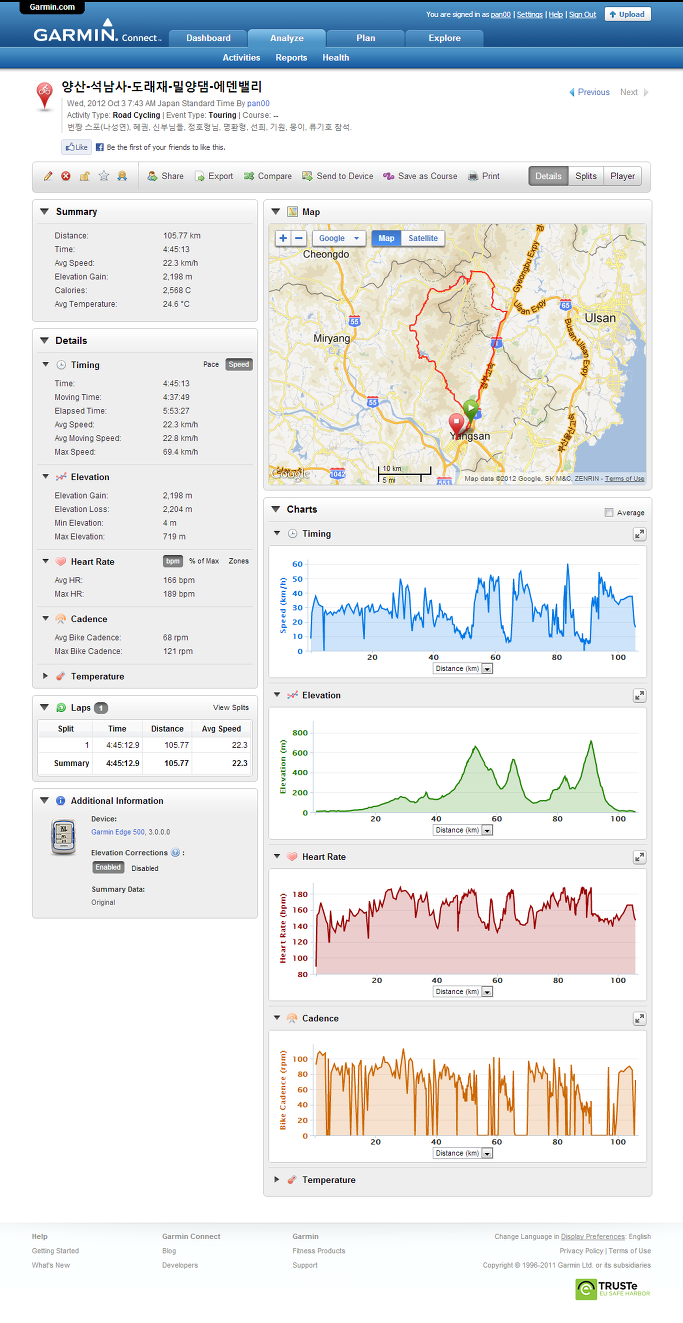The height and width of the screenshot is (1323, 683).
Task: Click the Garmin.com tab at top
Action: [x=52, y=7]
